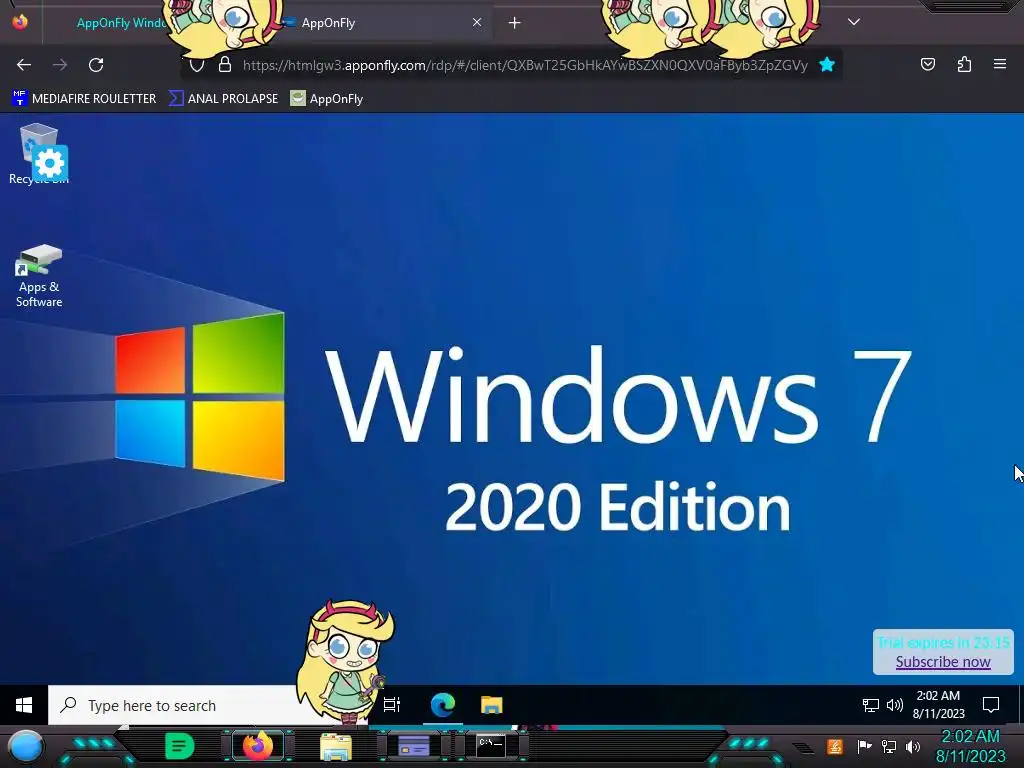Viewport: 1024px width, 768px height.
Task: Open Task View in remote taskbar
Action: click(392, 705)
